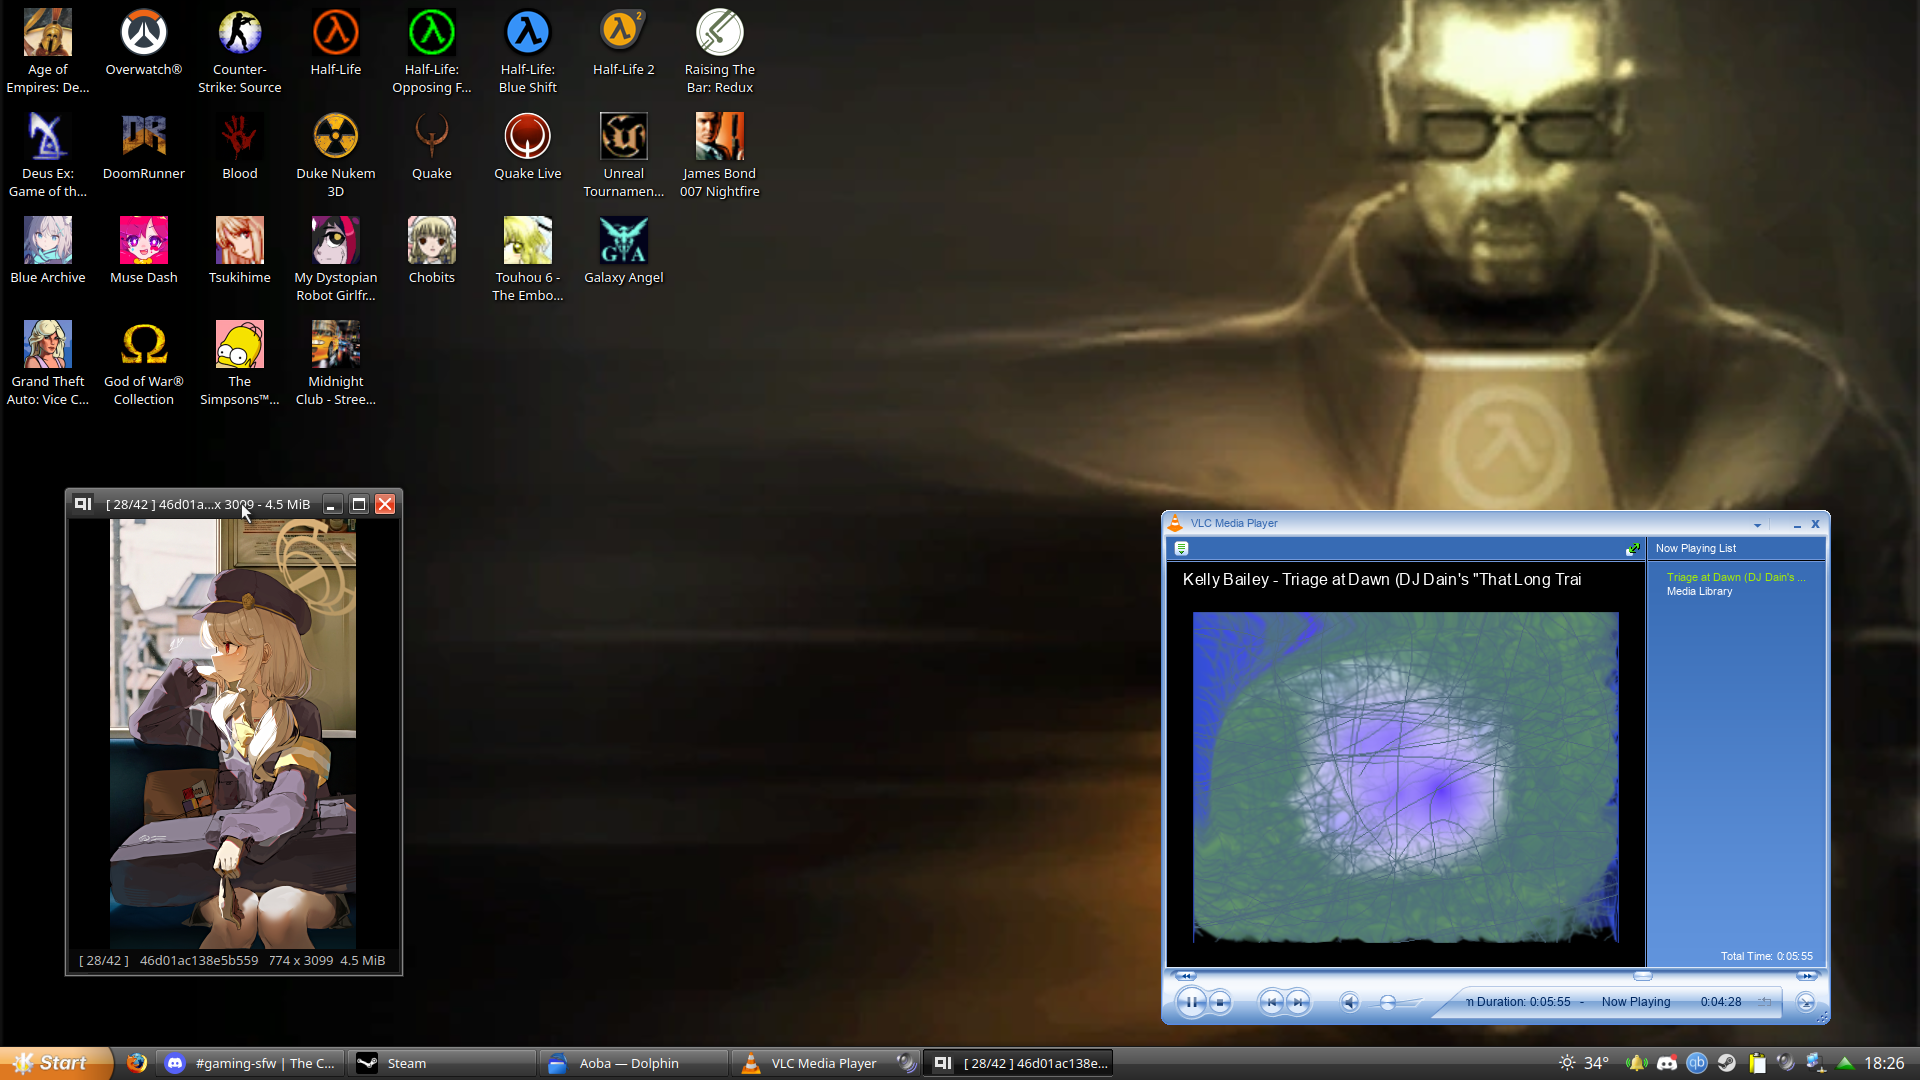Select the Galaxy Angel icon

tap(624, 251)
